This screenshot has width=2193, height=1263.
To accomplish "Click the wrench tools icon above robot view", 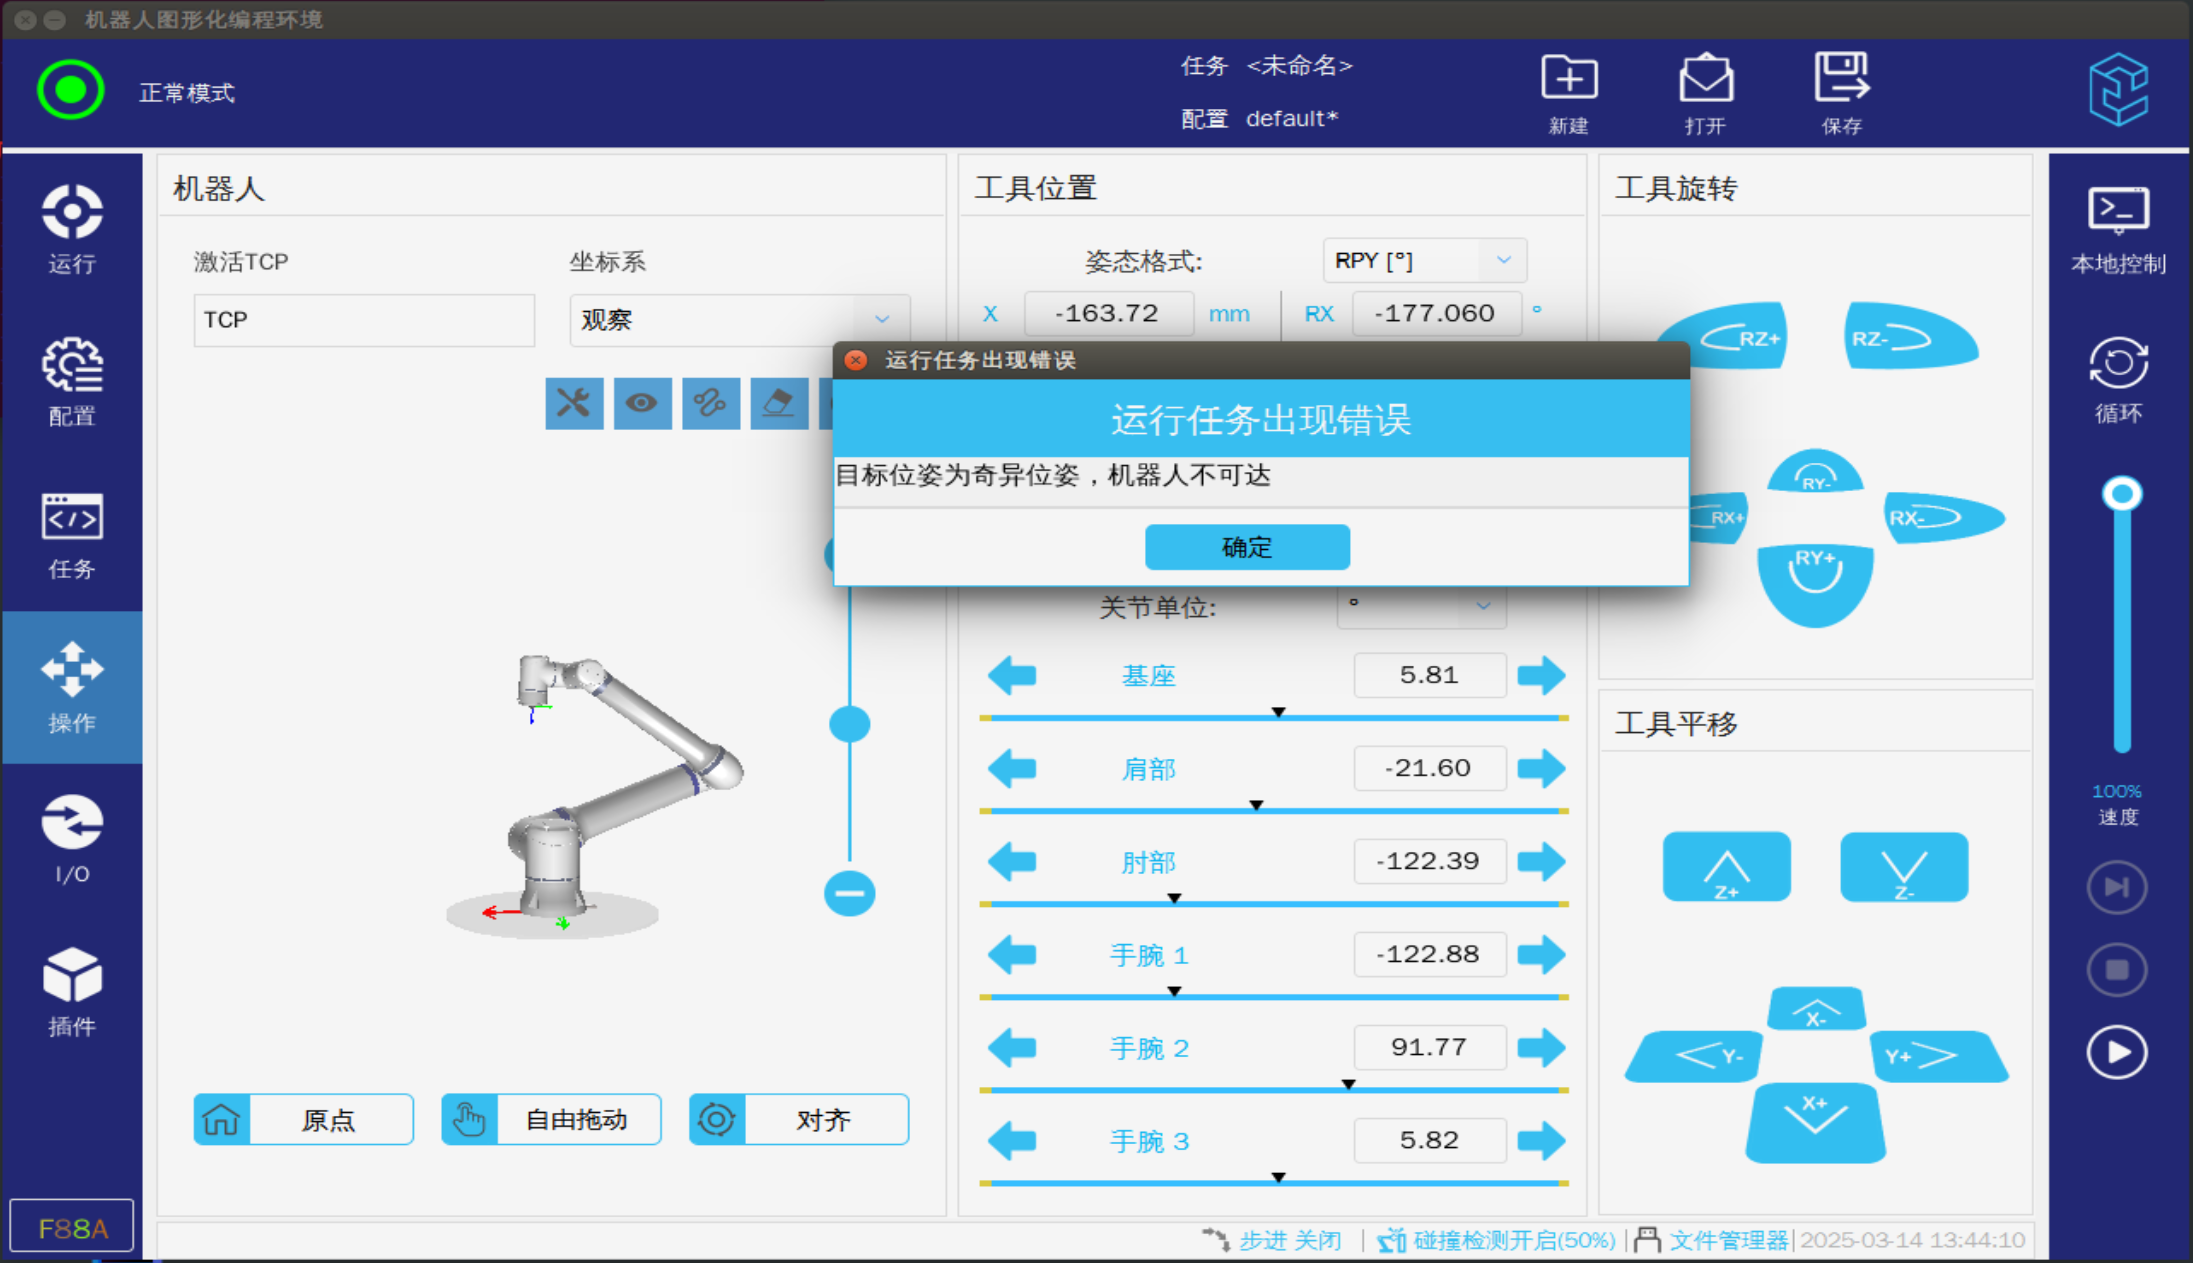I will (x=574, y=403).
